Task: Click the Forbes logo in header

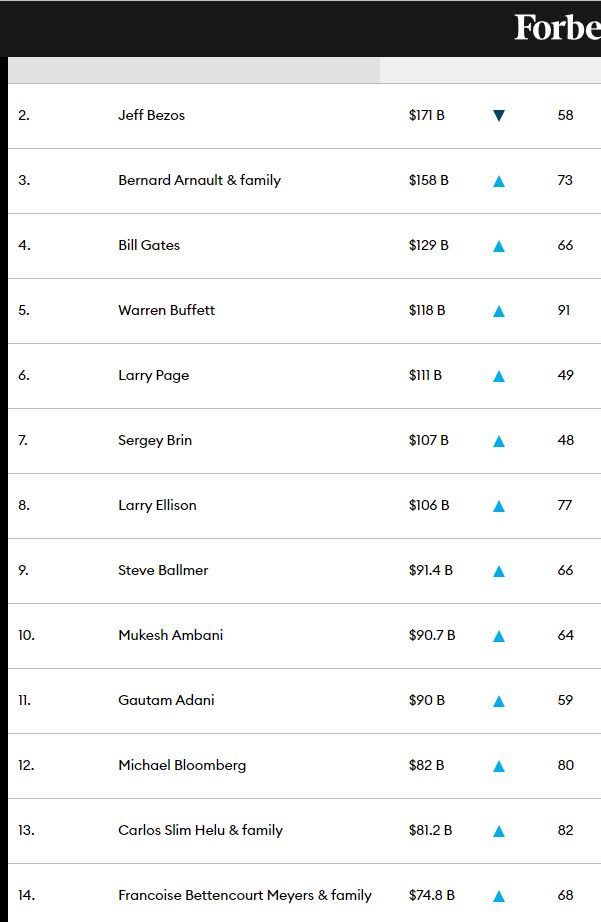Action: point(556,28)
